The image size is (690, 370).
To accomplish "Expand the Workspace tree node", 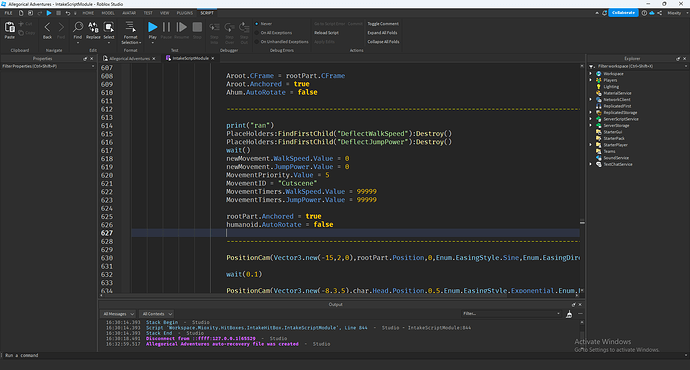I will tap(591, 73).
